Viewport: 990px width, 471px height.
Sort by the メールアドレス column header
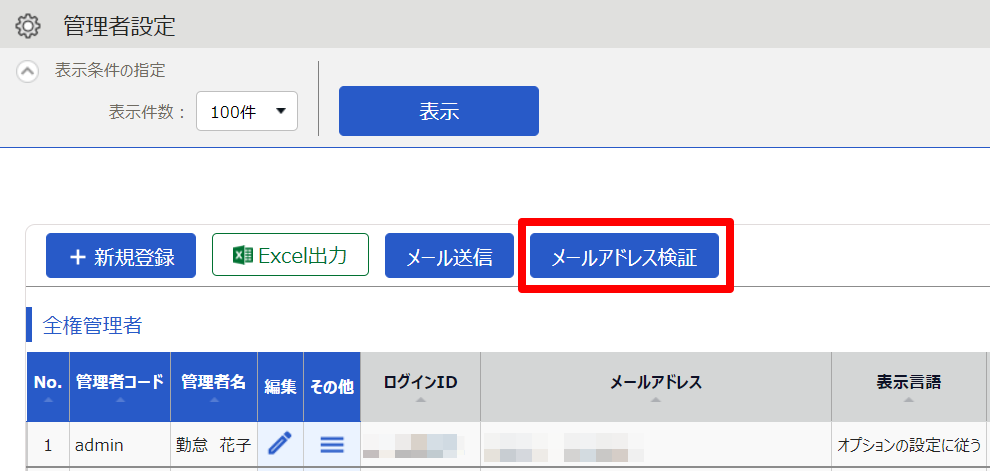click(656, 386)
